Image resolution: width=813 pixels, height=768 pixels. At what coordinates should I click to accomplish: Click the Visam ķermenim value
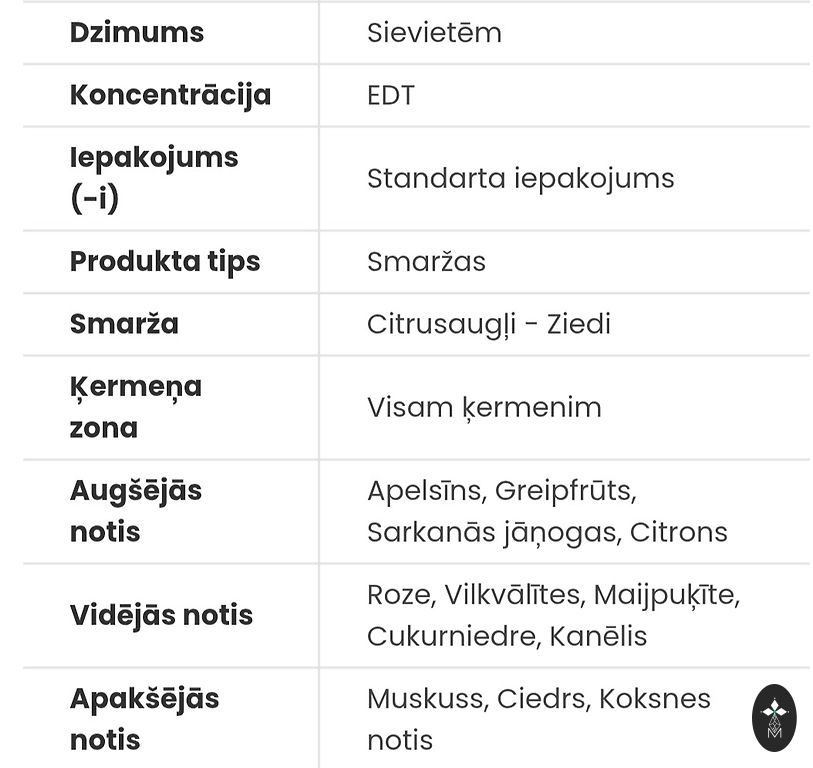point(484,407)
